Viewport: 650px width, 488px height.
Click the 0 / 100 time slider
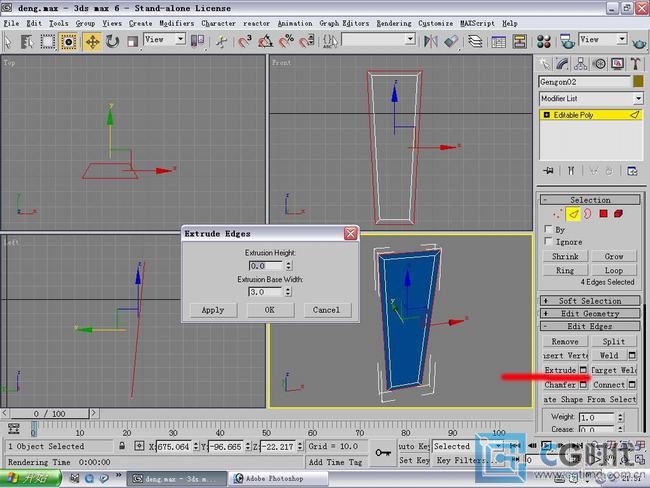click(x=49, y=413)
